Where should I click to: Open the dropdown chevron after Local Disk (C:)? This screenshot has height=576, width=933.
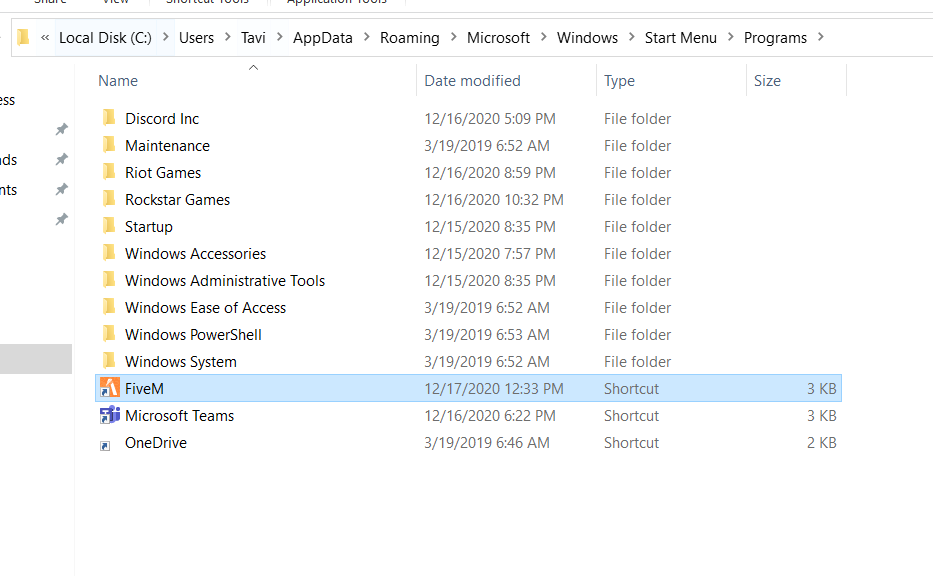[x=165, y=38]
